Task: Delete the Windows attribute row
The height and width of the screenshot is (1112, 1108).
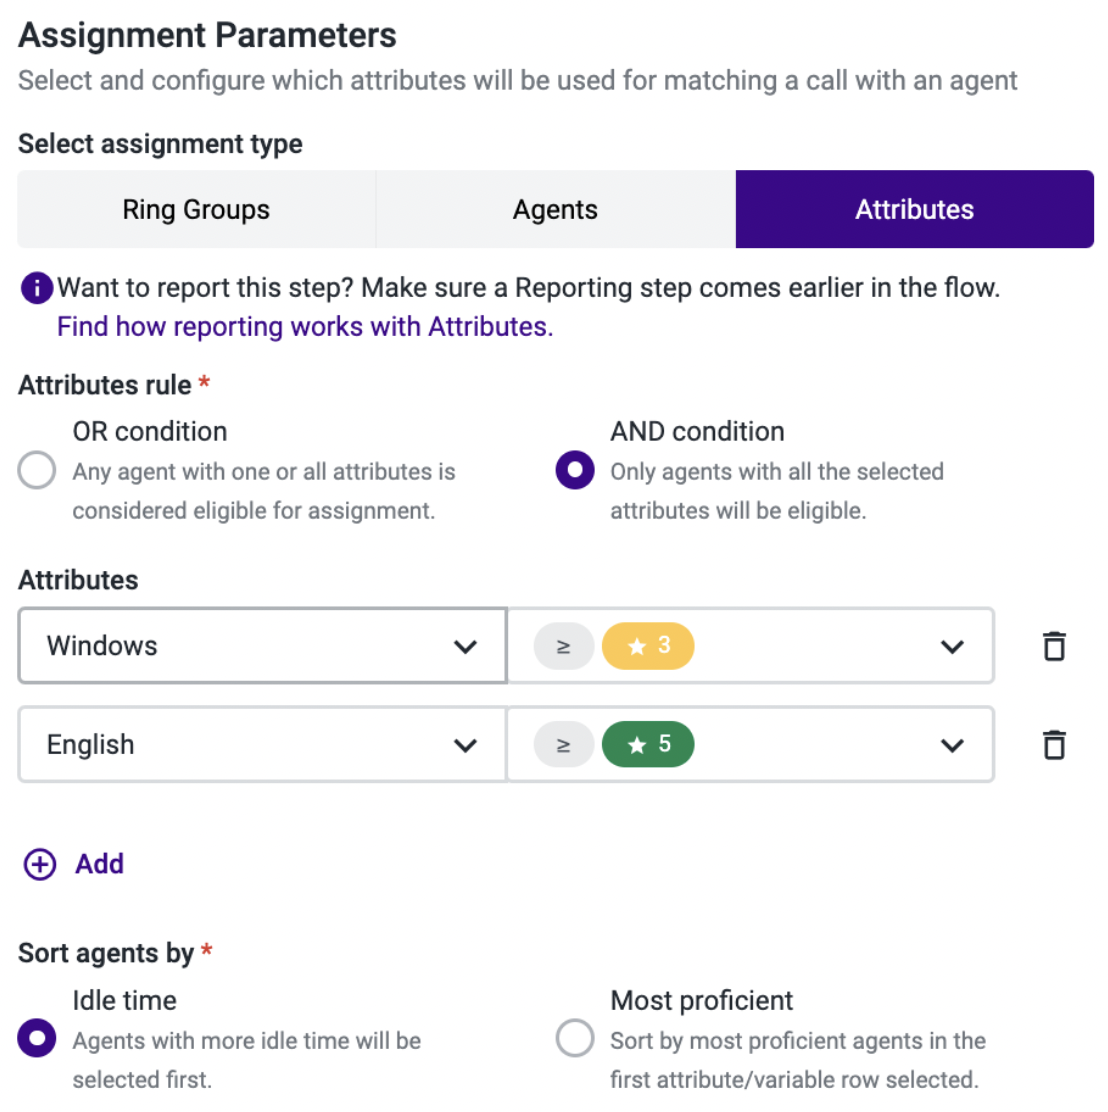Action: pos(1054,646)
